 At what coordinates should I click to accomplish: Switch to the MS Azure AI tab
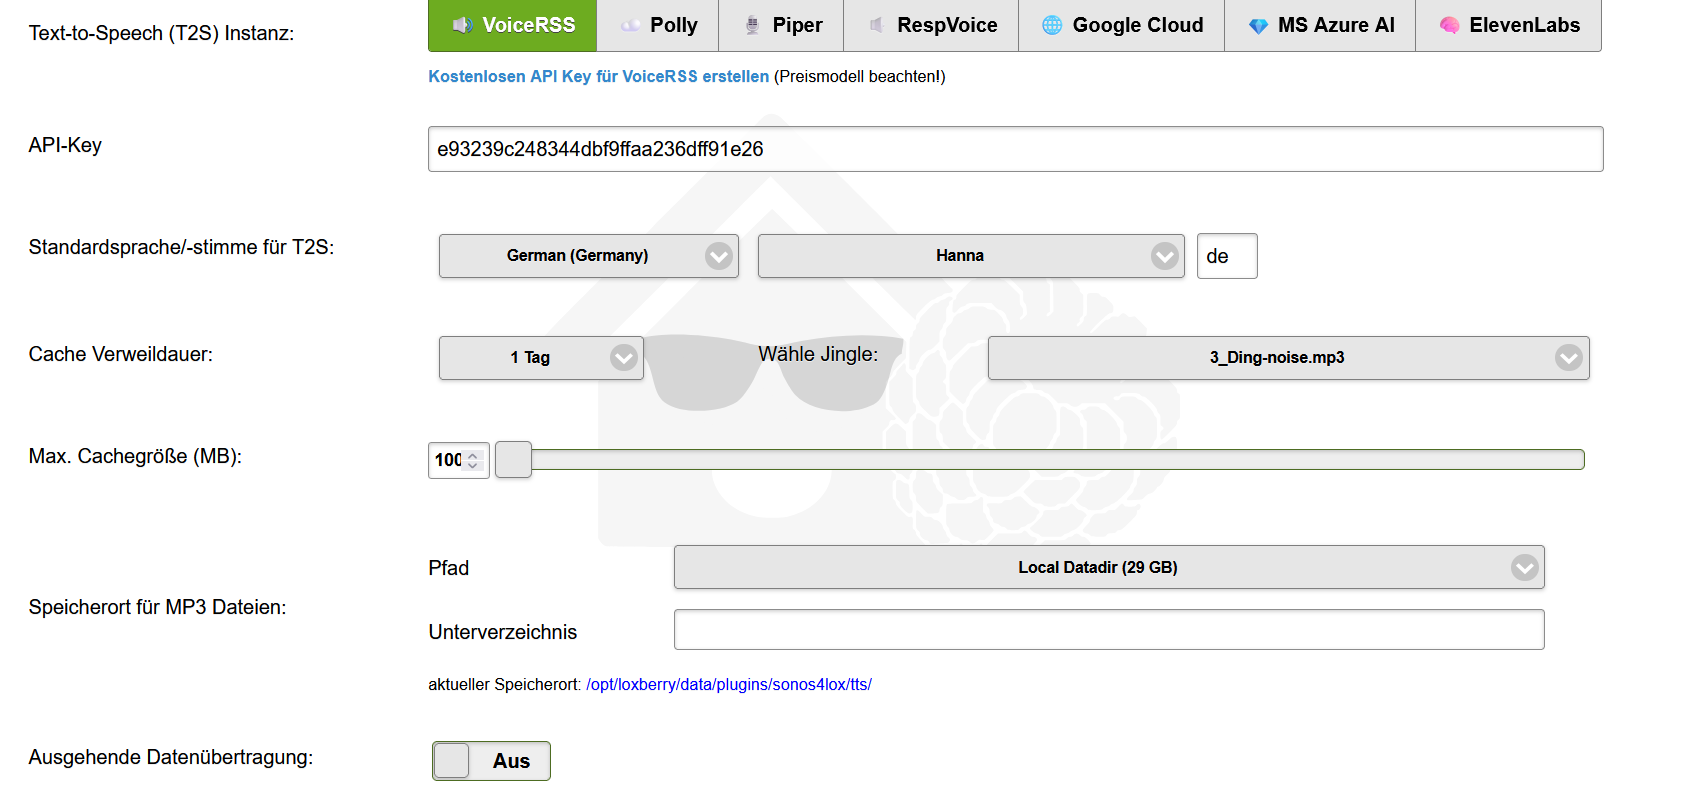[1320, 25]
